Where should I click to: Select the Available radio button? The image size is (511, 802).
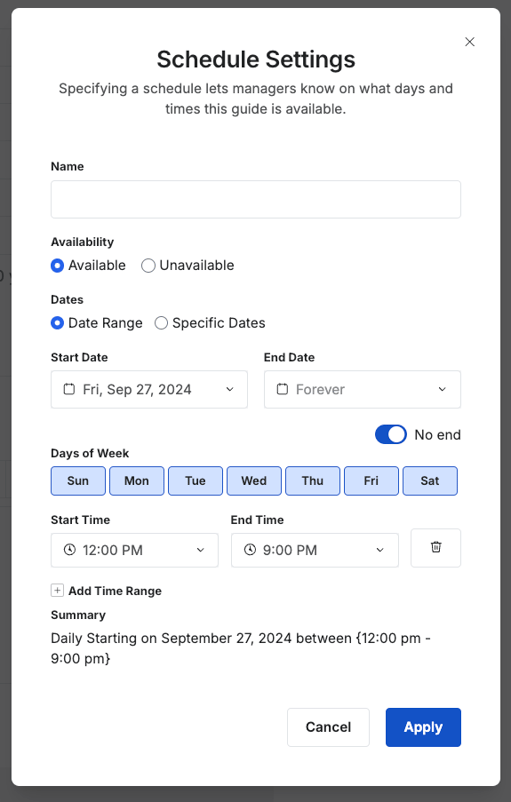click(x=57, y=265)
